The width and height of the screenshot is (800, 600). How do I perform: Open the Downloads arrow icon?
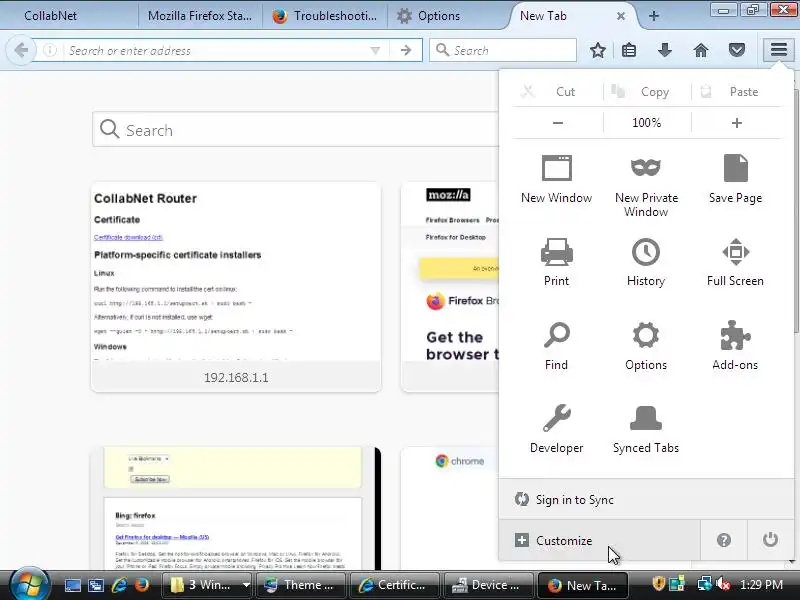click(664, 50)
